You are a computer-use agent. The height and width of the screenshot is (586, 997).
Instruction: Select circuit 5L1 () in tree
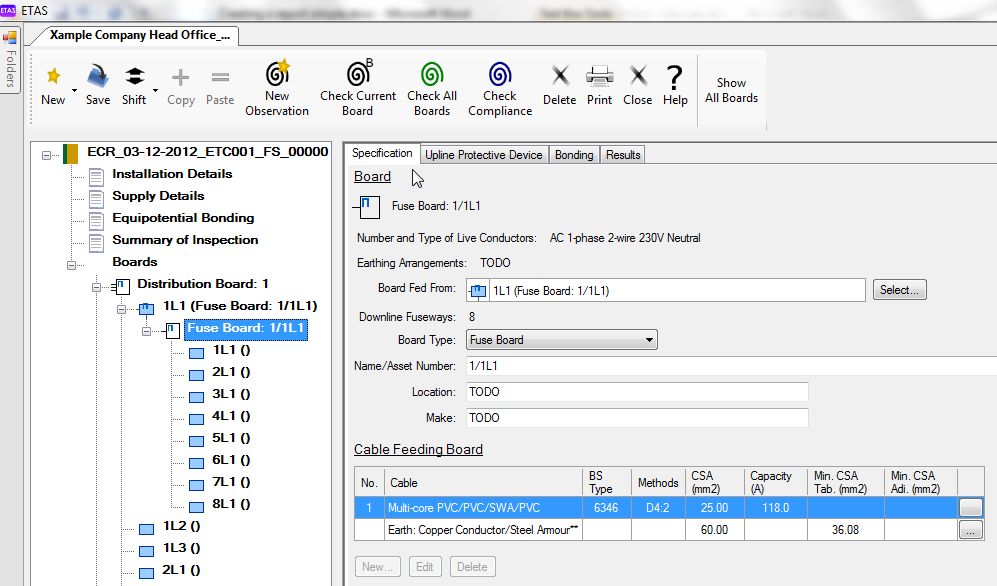coord(231,438)
